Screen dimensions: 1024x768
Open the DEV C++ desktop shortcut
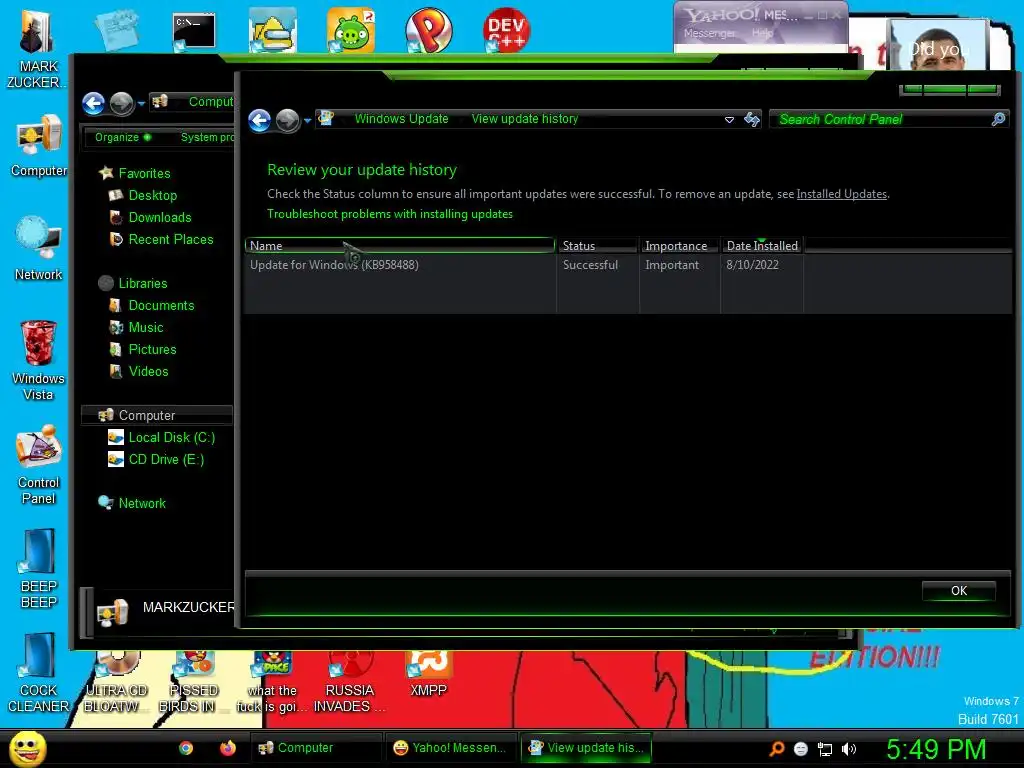tap(506, 30)
